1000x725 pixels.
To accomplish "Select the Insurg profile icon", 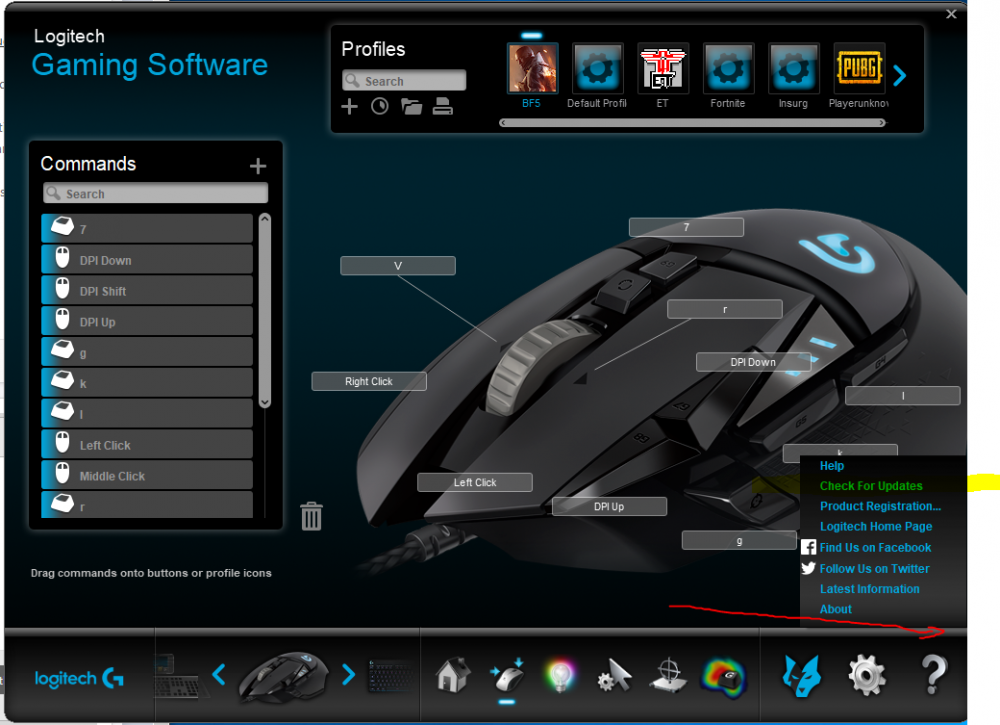I will [793, 68].
